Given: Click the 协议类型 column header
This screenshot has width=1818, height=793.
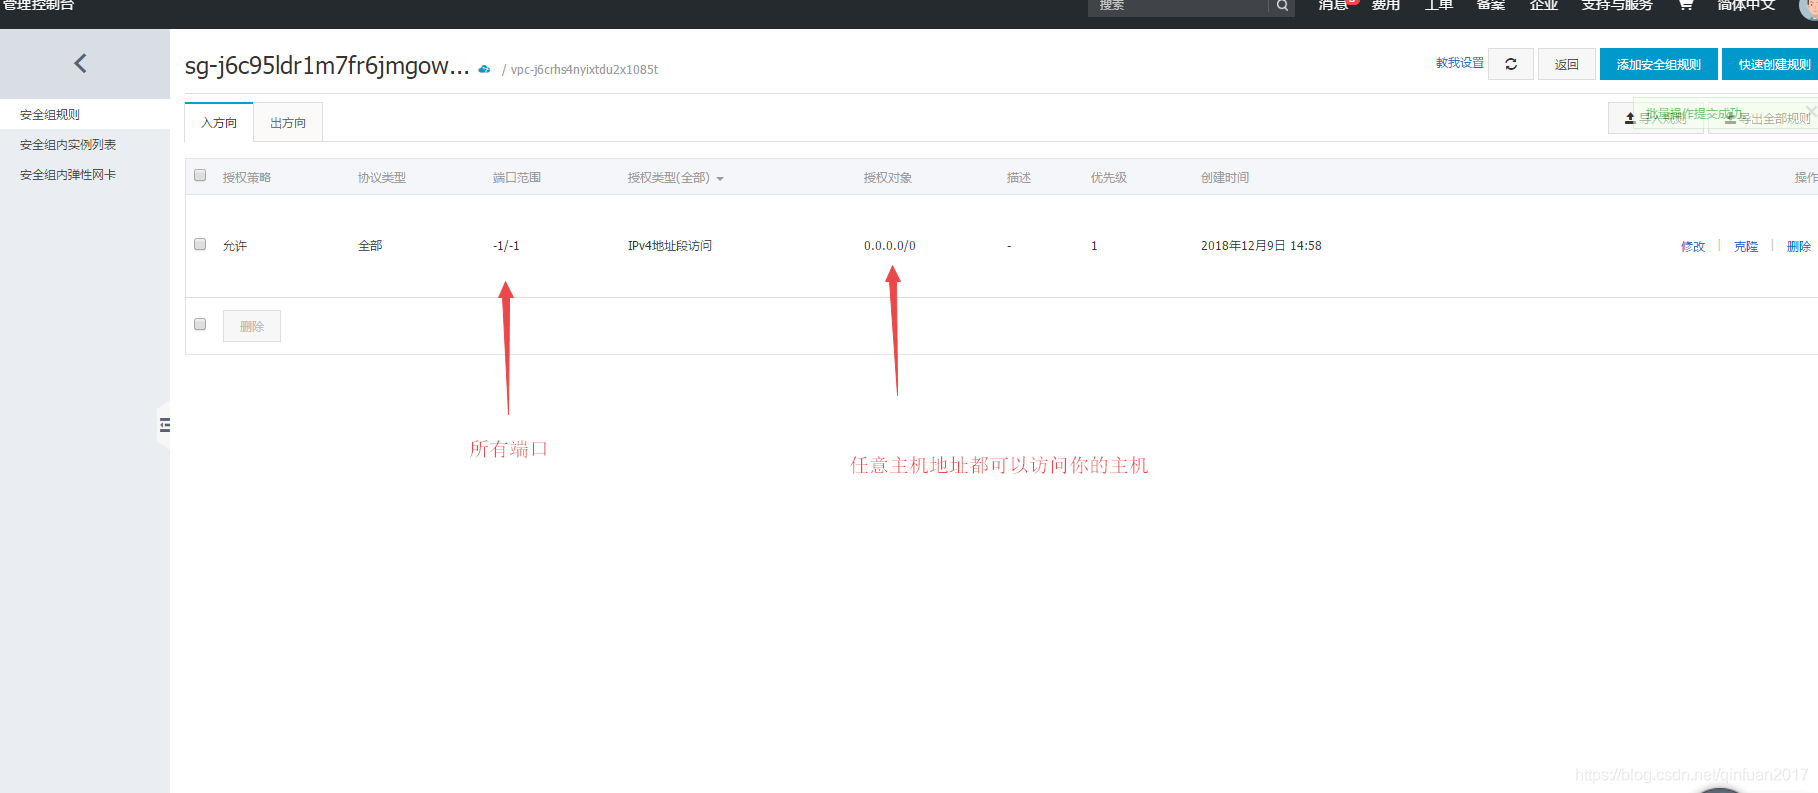Looking at the screenshot, I should [x=382, y=178].
